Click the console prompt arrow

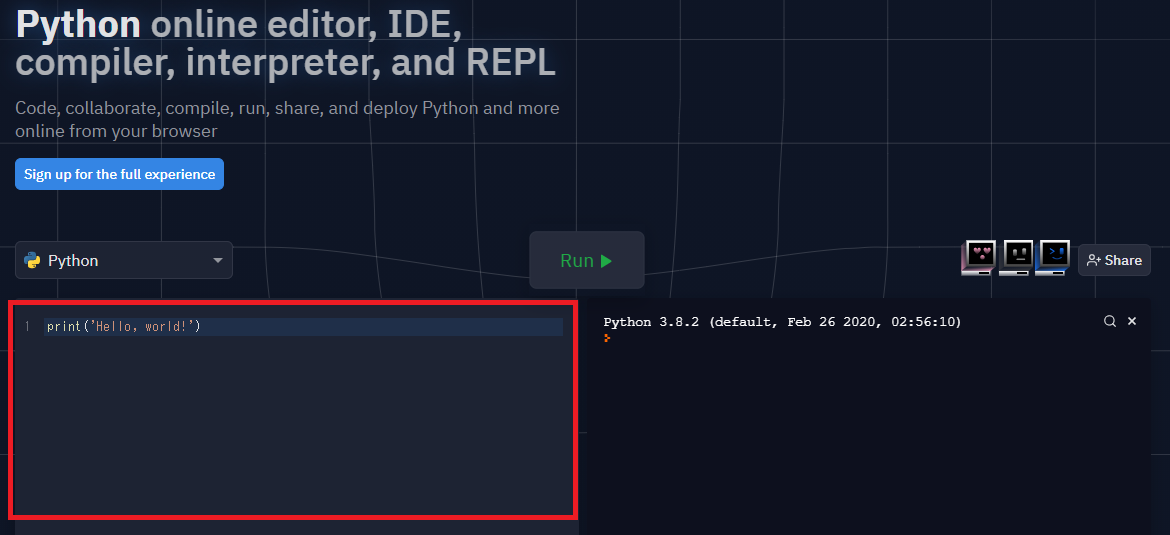(x=607, y=338)
